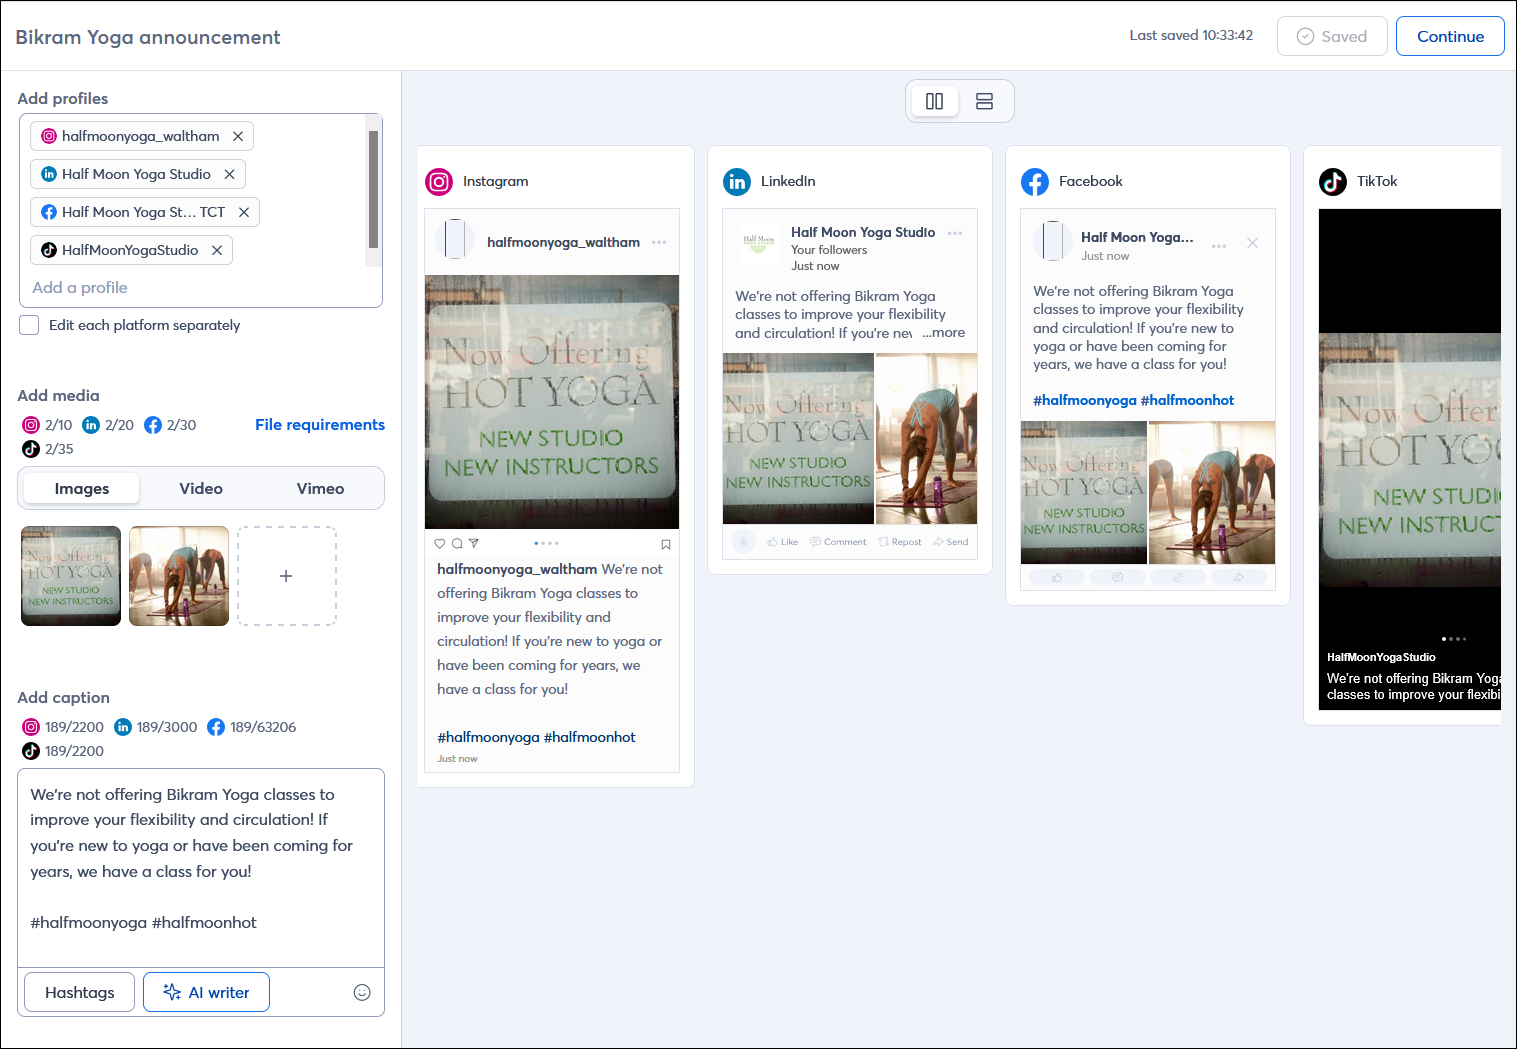The width and height of the screenshot is (1517, 1049).
Task: Switch previews to row layout view
Action: pos(984,101)
